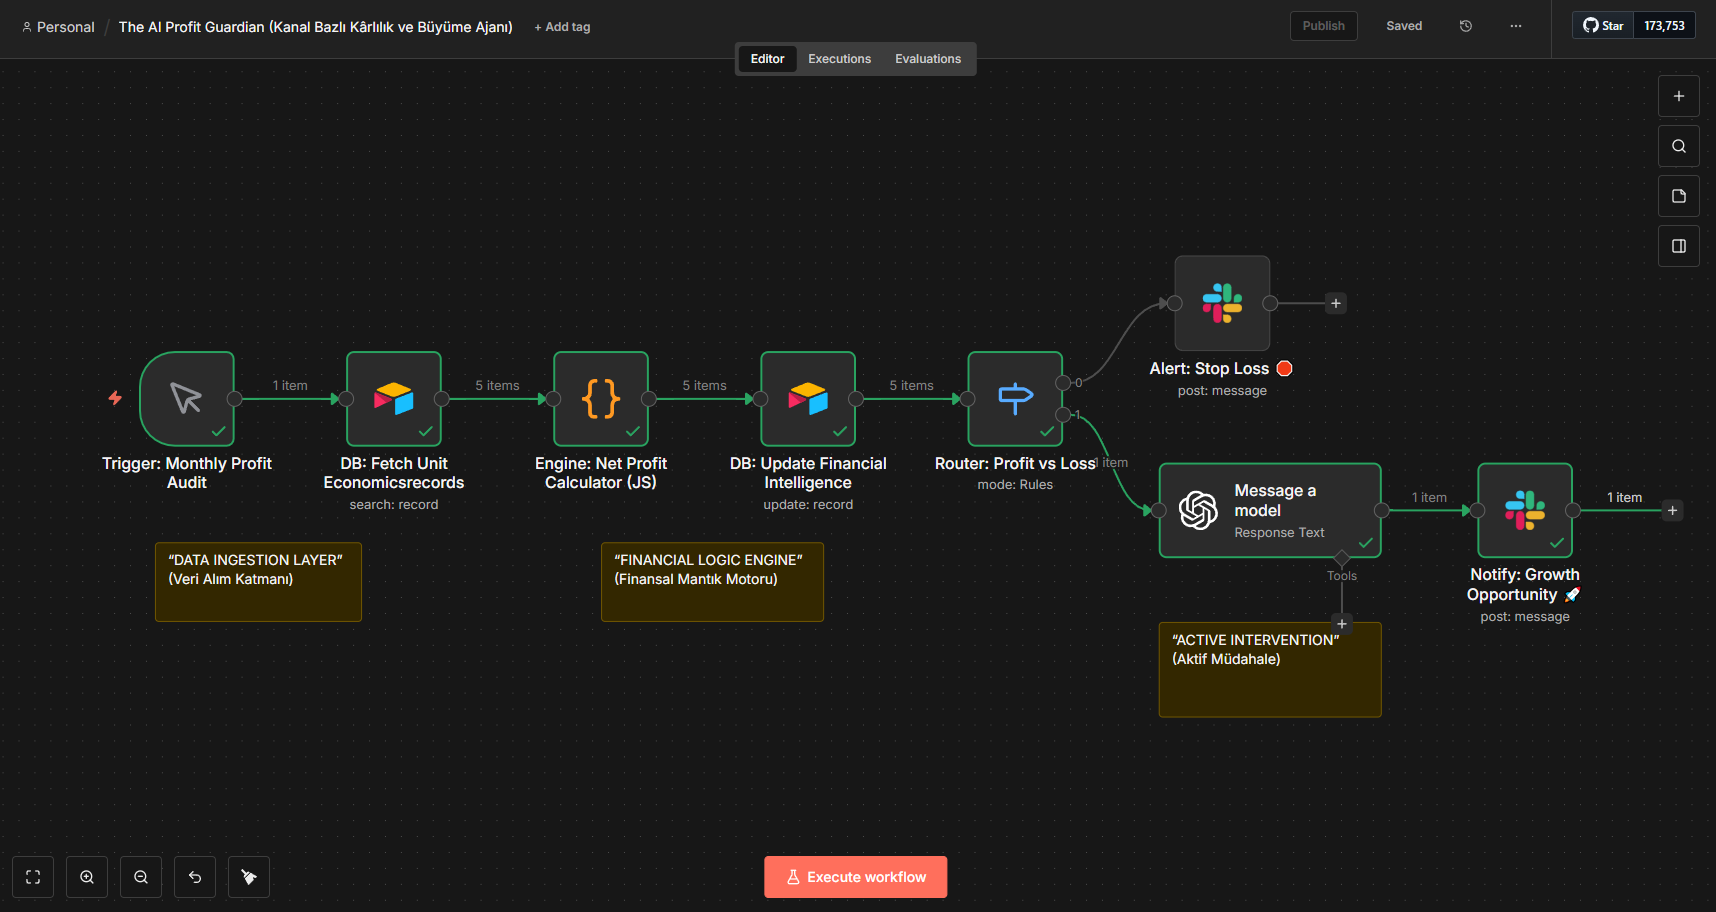Screen dimensions: 1716x912
Task: Click the Publish button
Action: click(x=1324, y=26)
